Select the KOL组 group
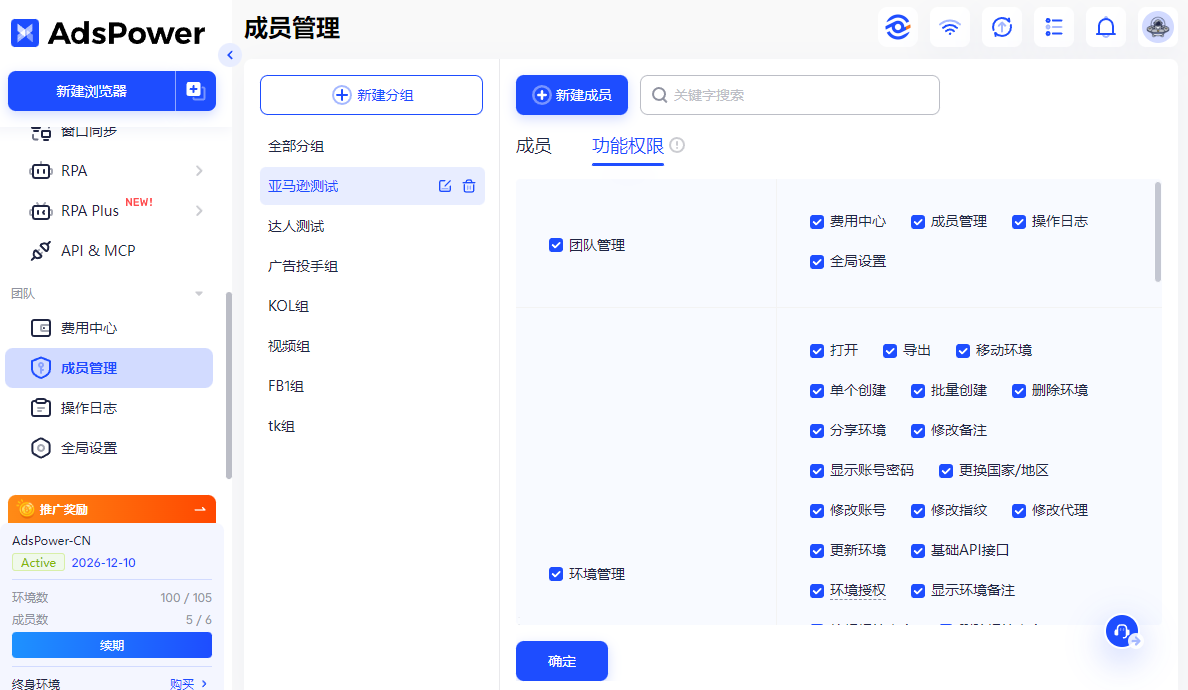The height and width of the screenshot is (690, 1188). tap(372, 306)
